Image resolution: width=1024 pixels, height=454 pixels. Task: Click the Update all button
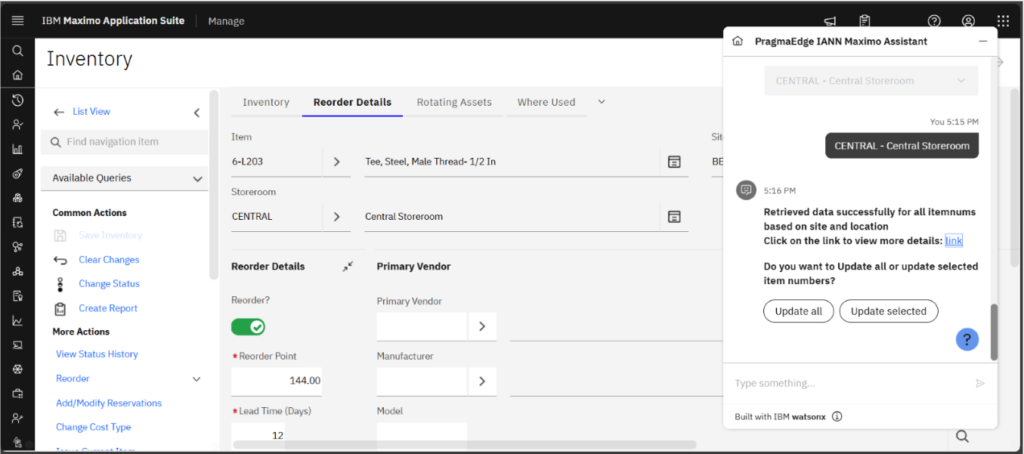[798, 311]
